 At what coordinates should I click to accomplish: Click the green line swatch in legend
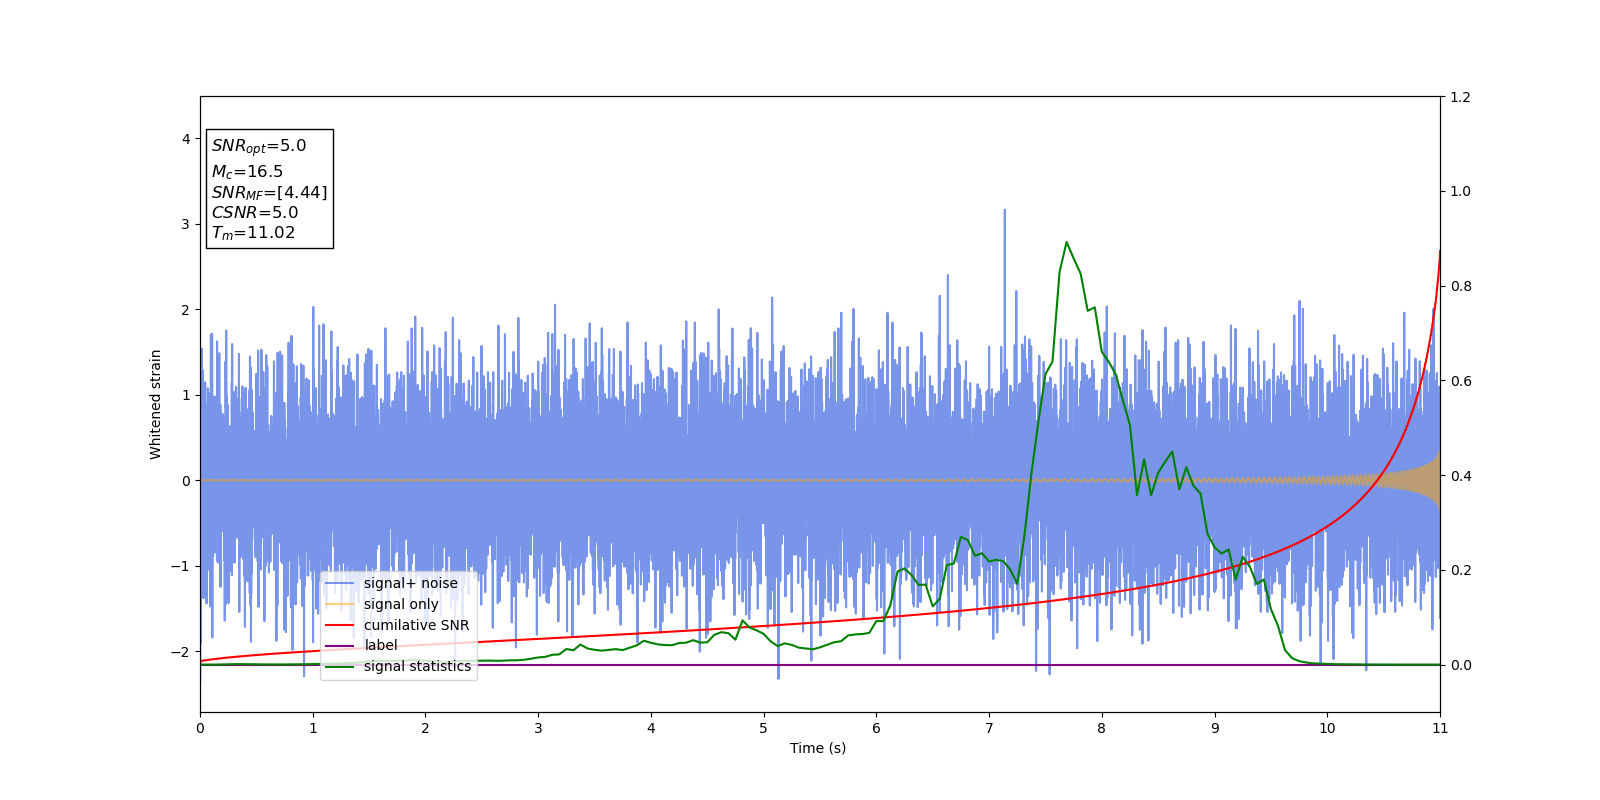coord(340,666)
